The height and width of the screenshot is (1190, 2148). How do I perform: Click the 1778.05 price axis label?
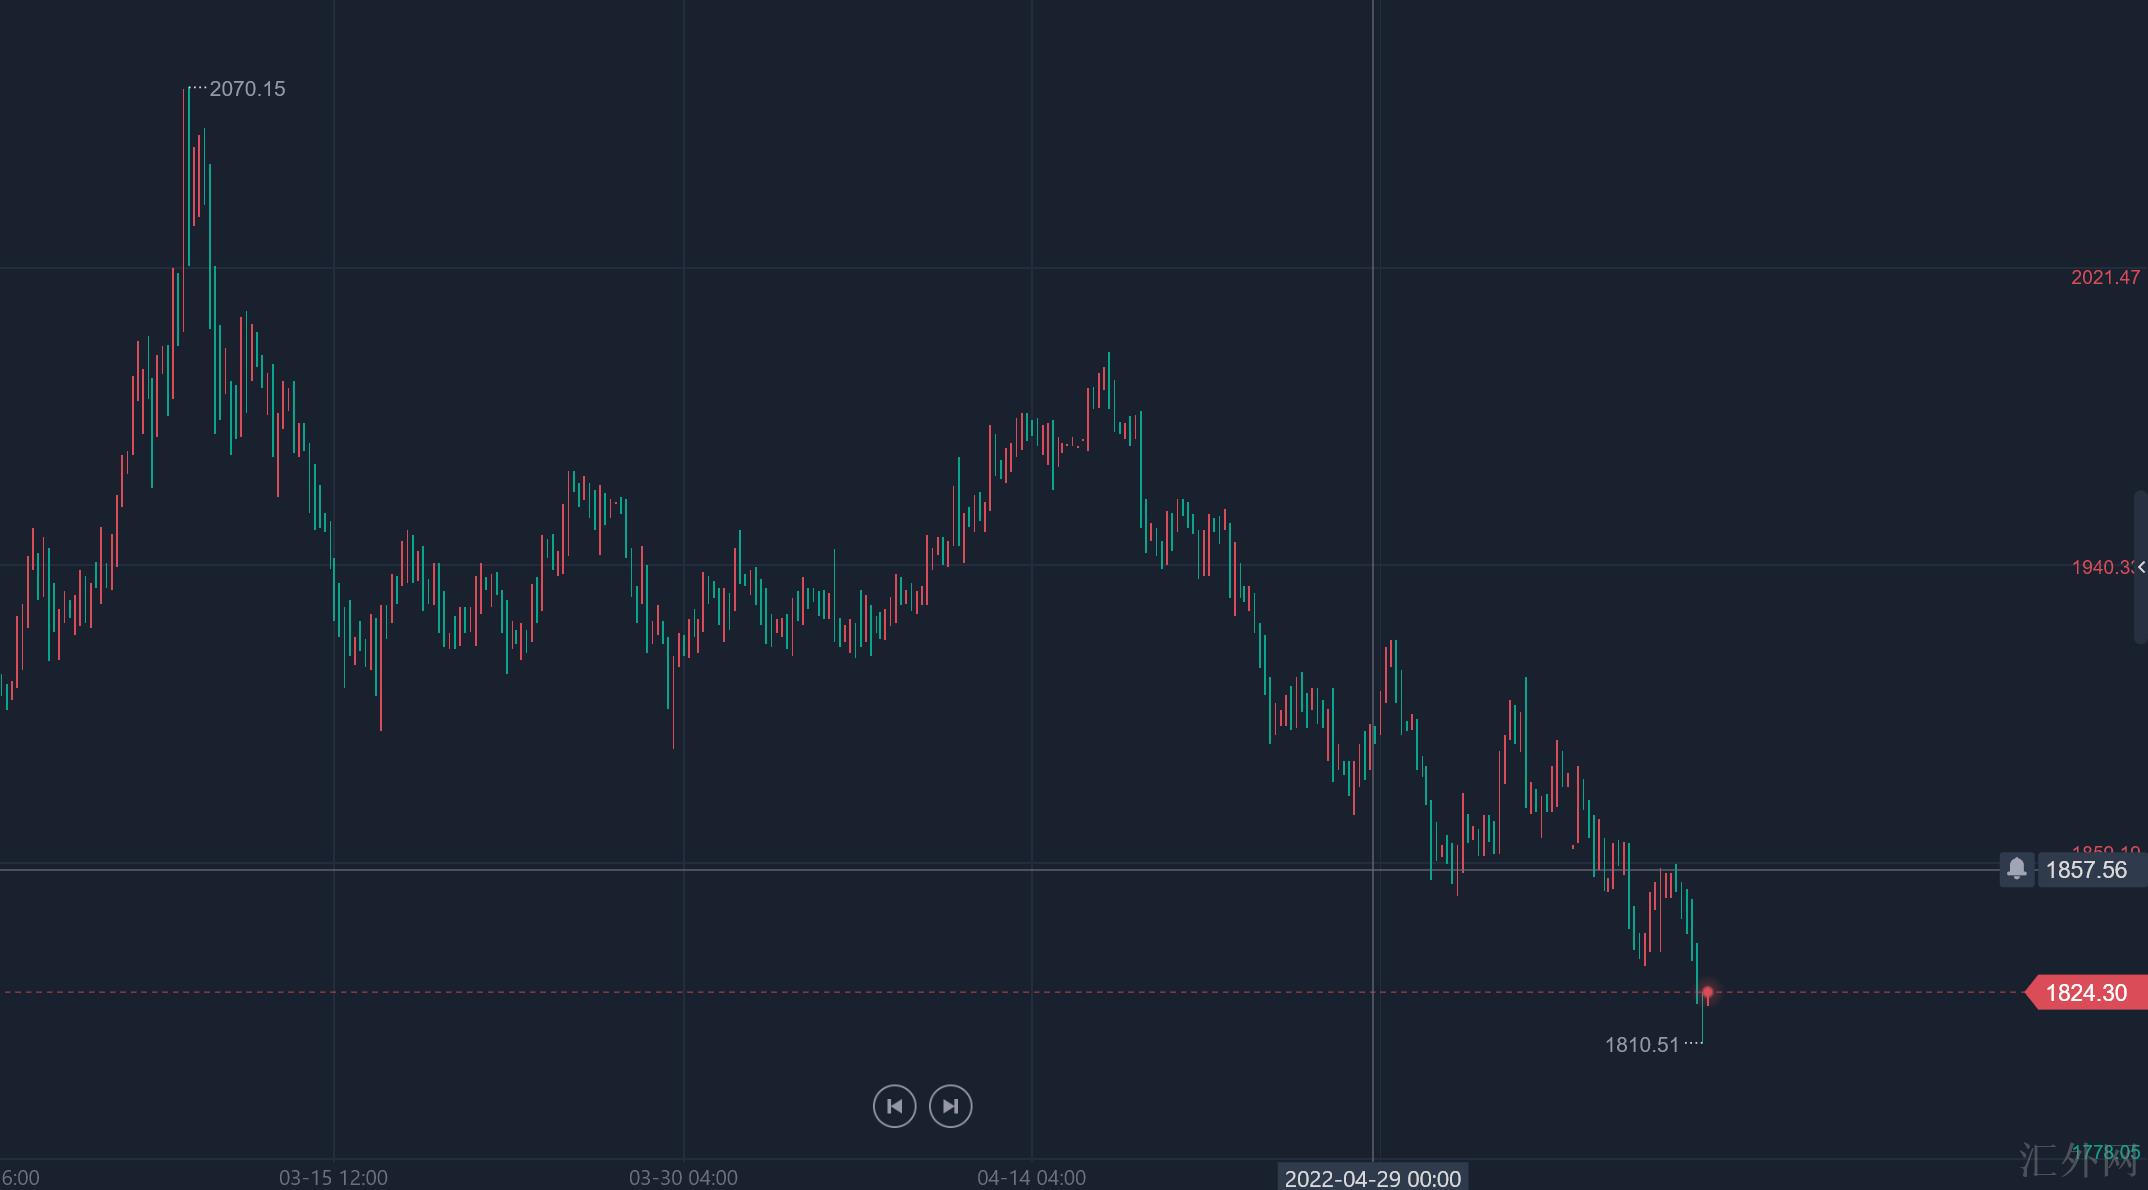coord(2105,1152)
